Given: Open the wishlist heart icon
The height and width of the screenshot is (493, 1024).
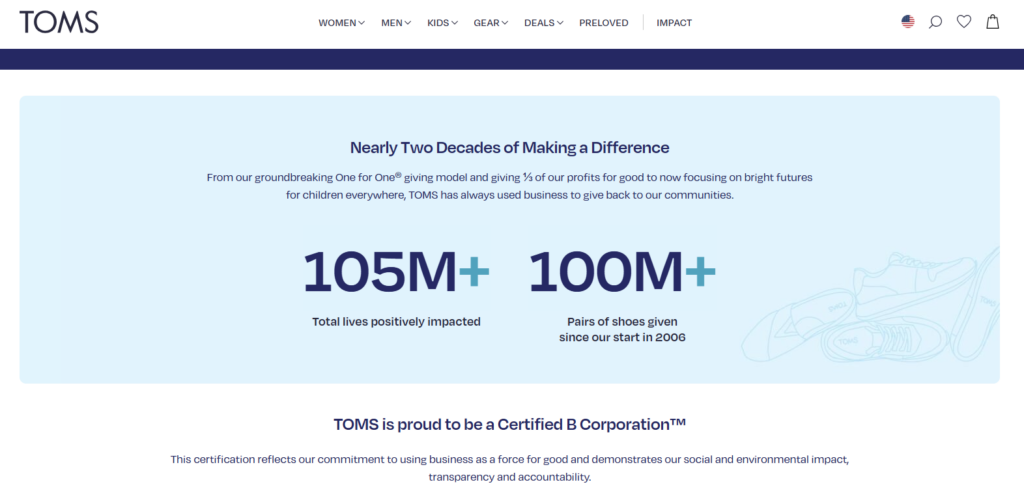Looking at the screenshot, I should click(x=964, y=22).
